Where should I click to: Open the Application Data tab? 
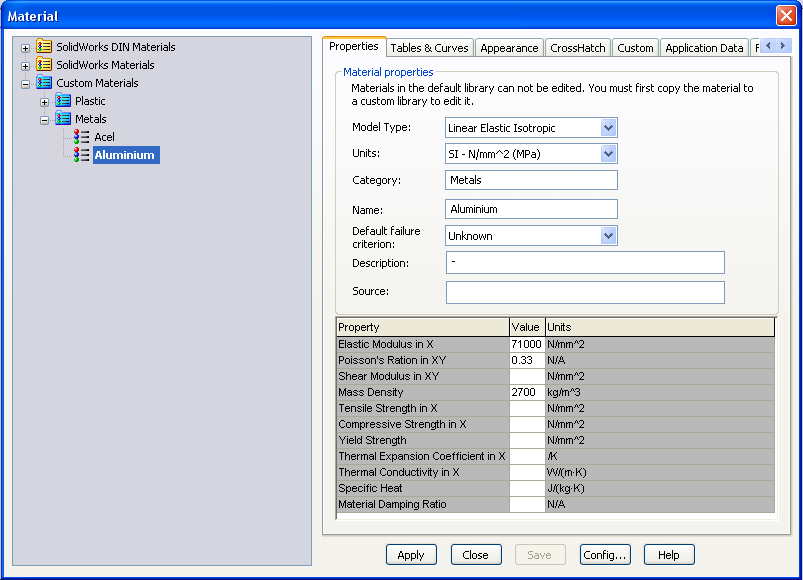click(x=704, y=48)
